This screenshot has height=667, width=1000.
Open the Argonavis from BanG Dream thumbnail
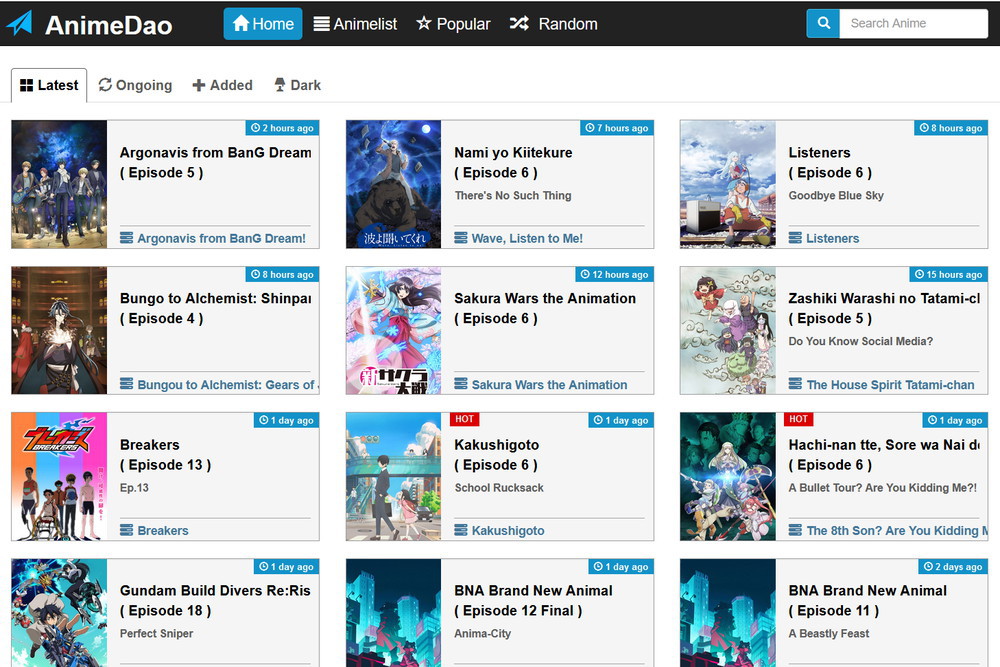coord(59,184)
